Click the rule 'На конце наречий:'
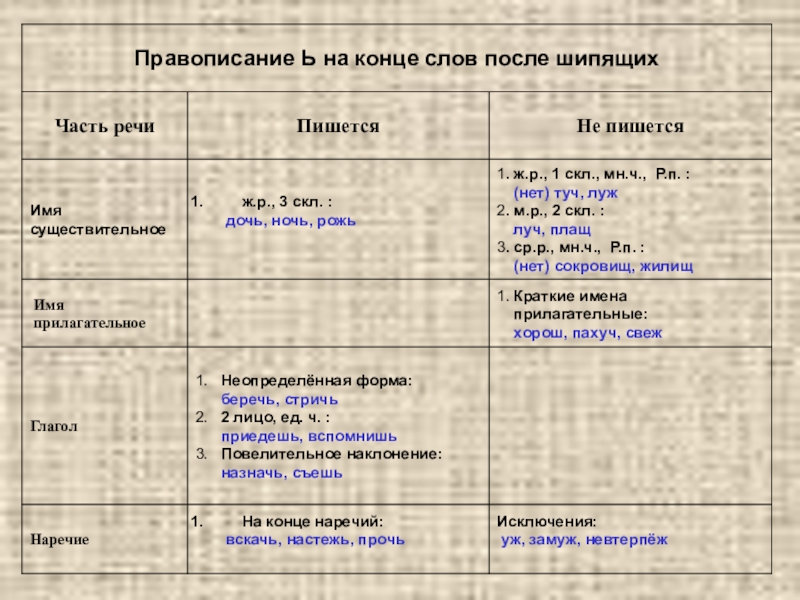 pos(313,521)
